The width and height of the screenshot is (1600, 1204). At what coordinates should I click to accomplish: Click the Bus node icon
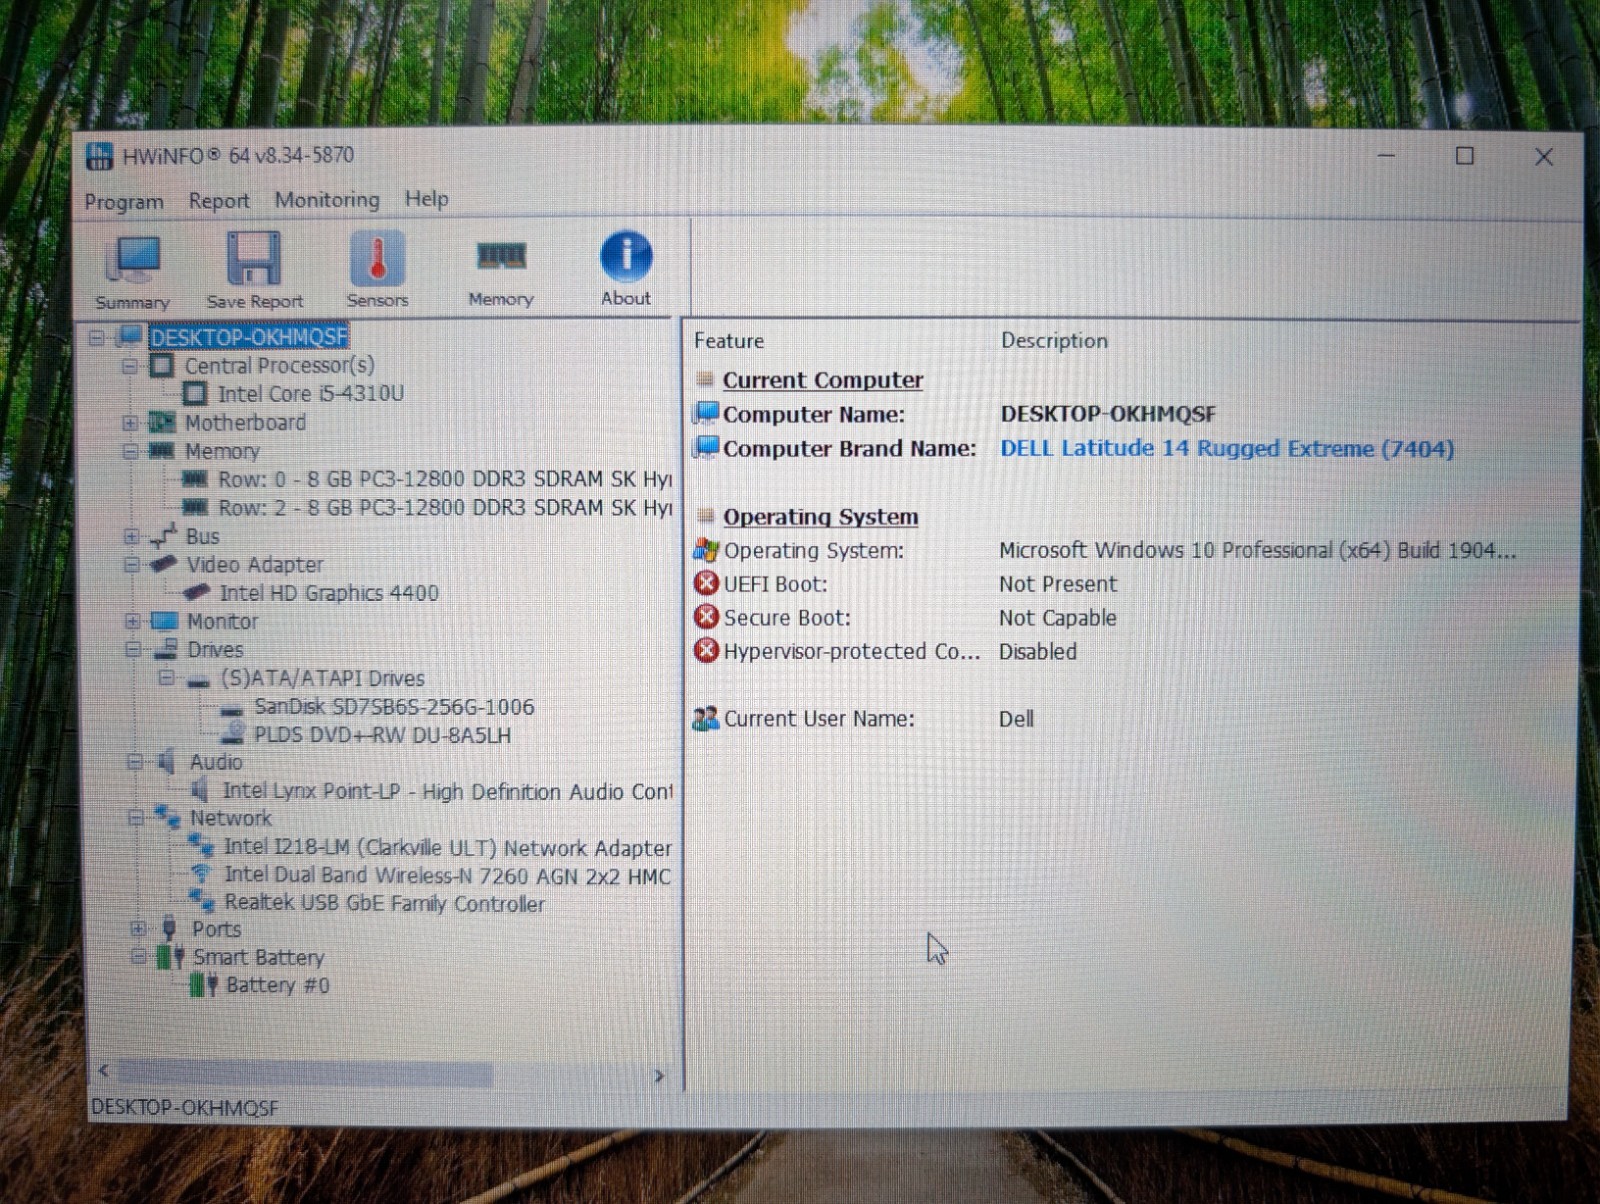[163, 536]
